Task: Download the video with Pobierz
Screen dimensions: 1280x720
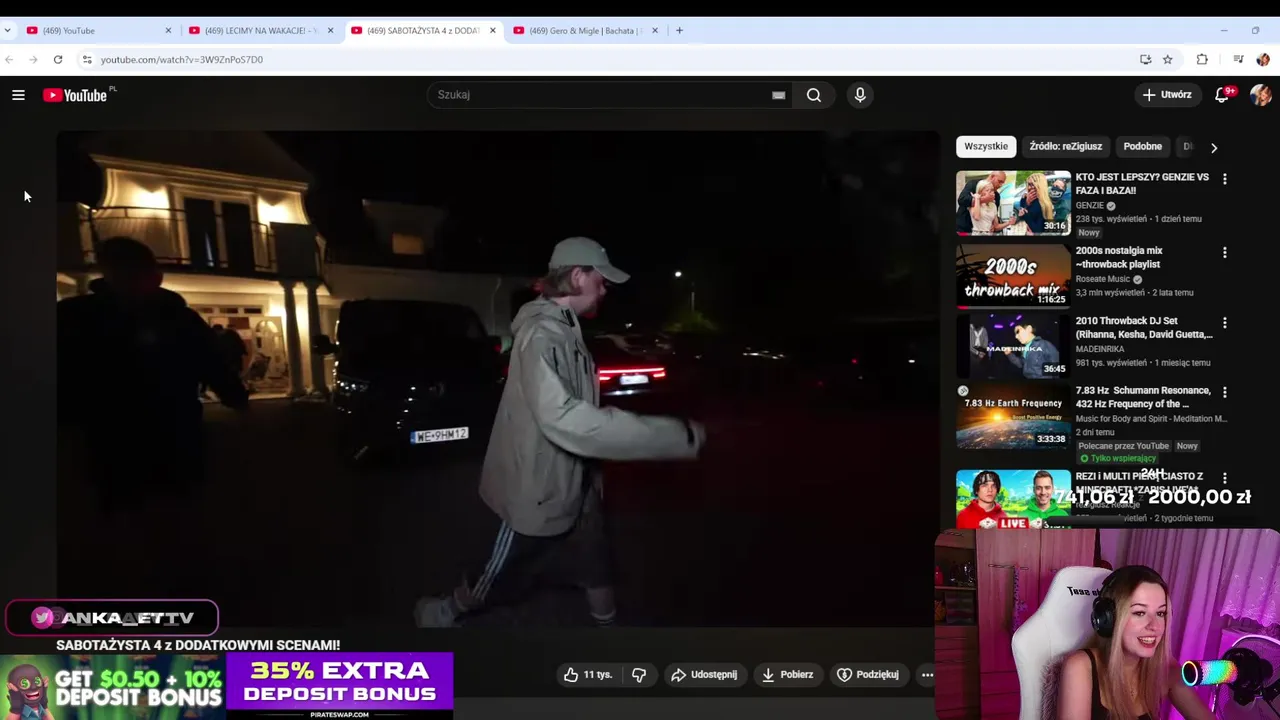Action: pos(788,675)
